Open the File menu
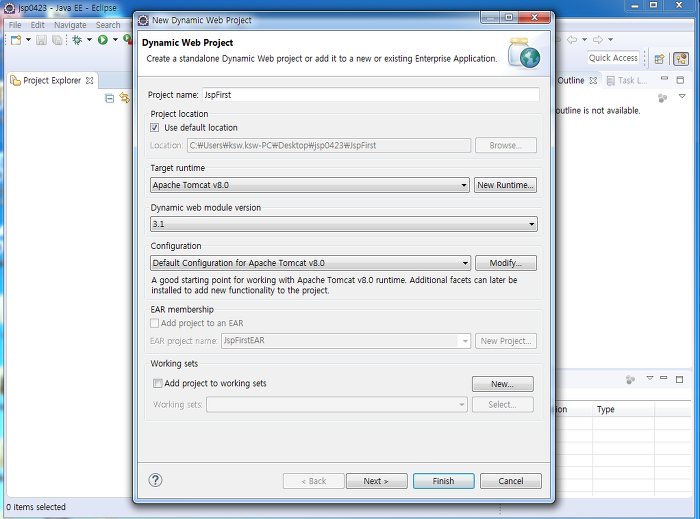 (15, 25)
